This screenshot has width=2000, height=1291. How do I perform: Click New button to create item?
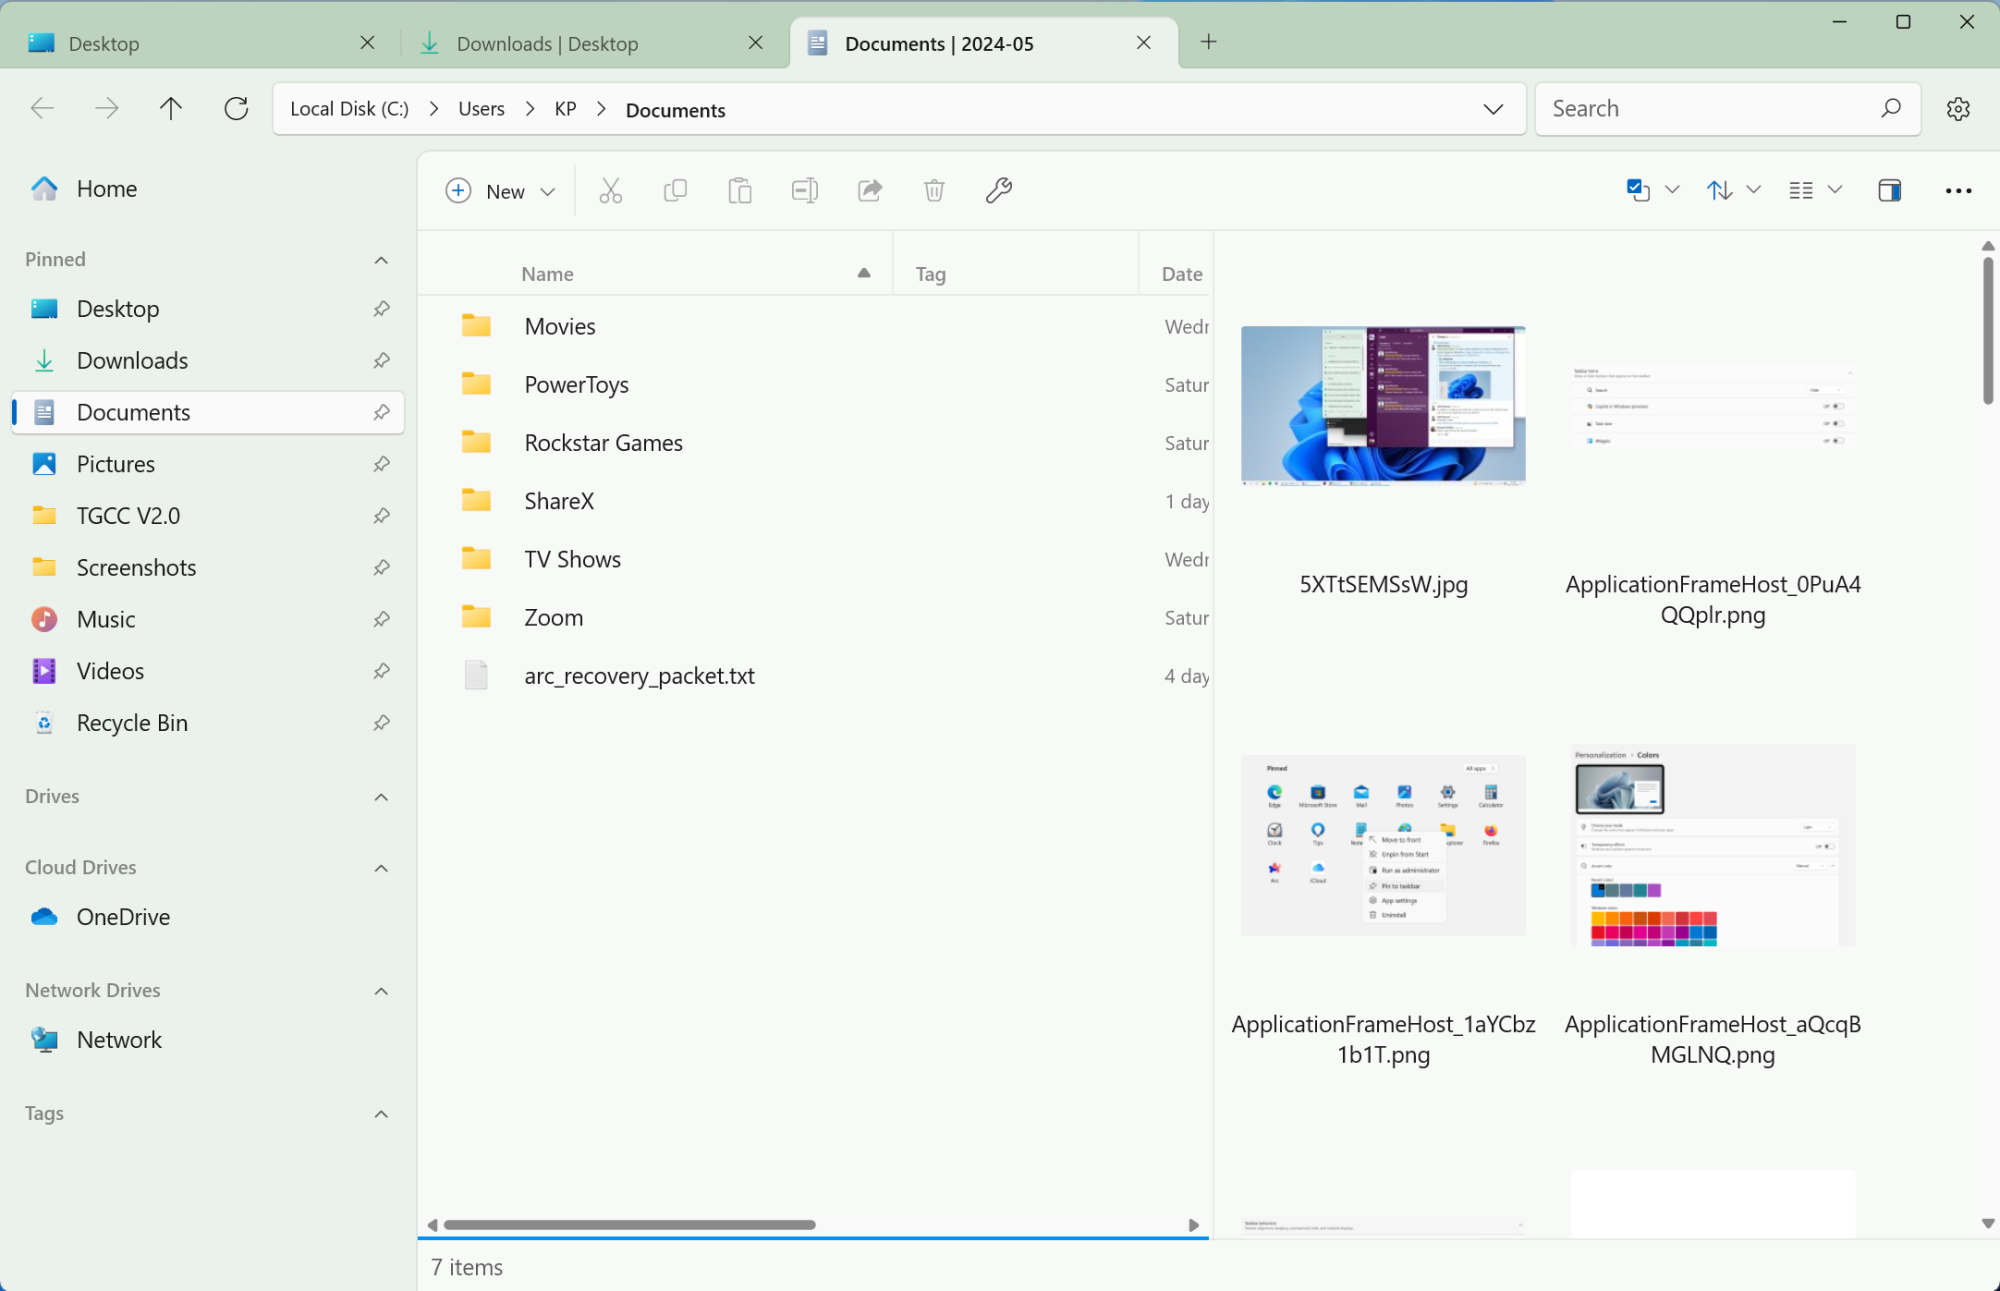pyautogui.click(x=501, y=191)
